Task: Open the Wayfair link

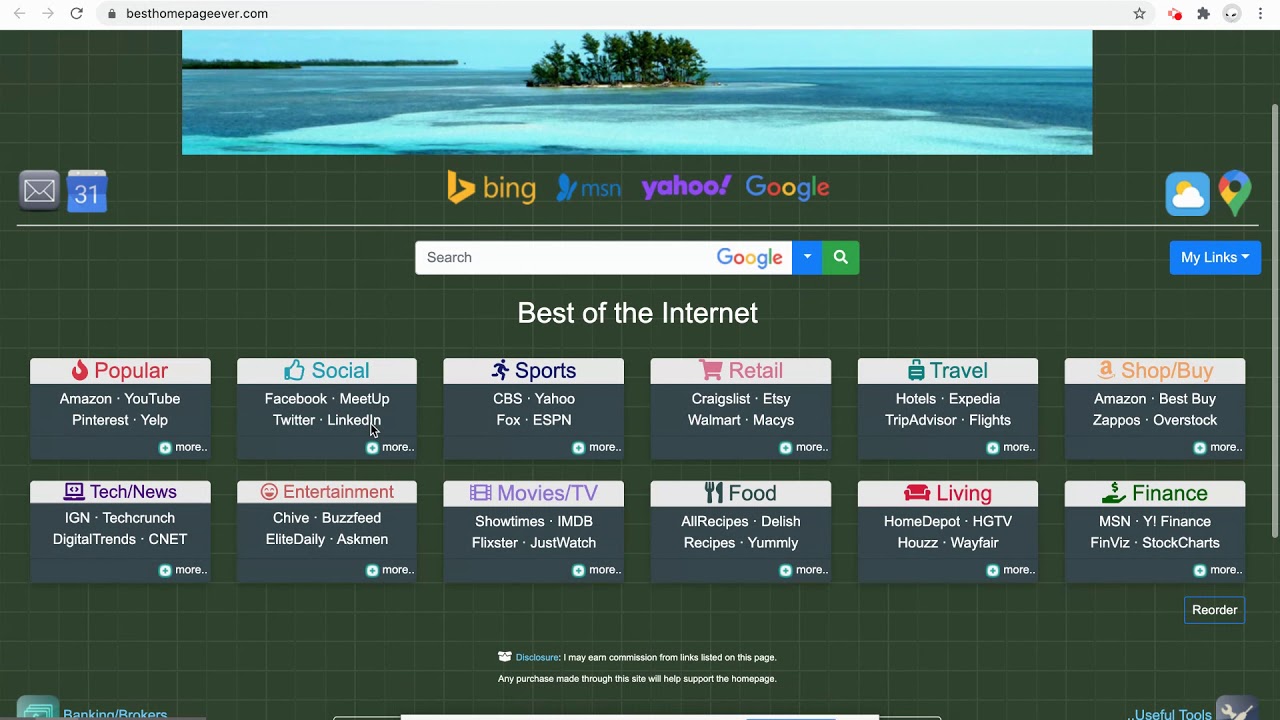Action: pos(974,543)
